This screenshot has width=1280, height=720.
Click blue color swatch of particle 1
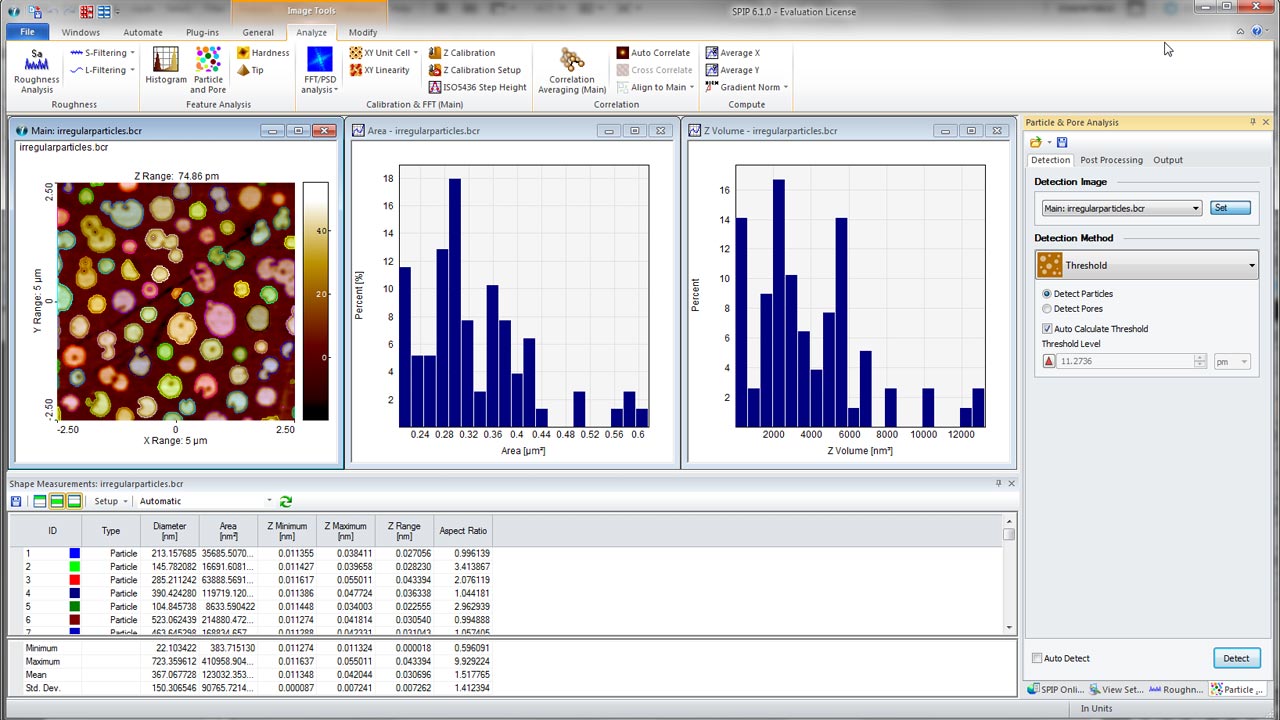coord(74,553)
